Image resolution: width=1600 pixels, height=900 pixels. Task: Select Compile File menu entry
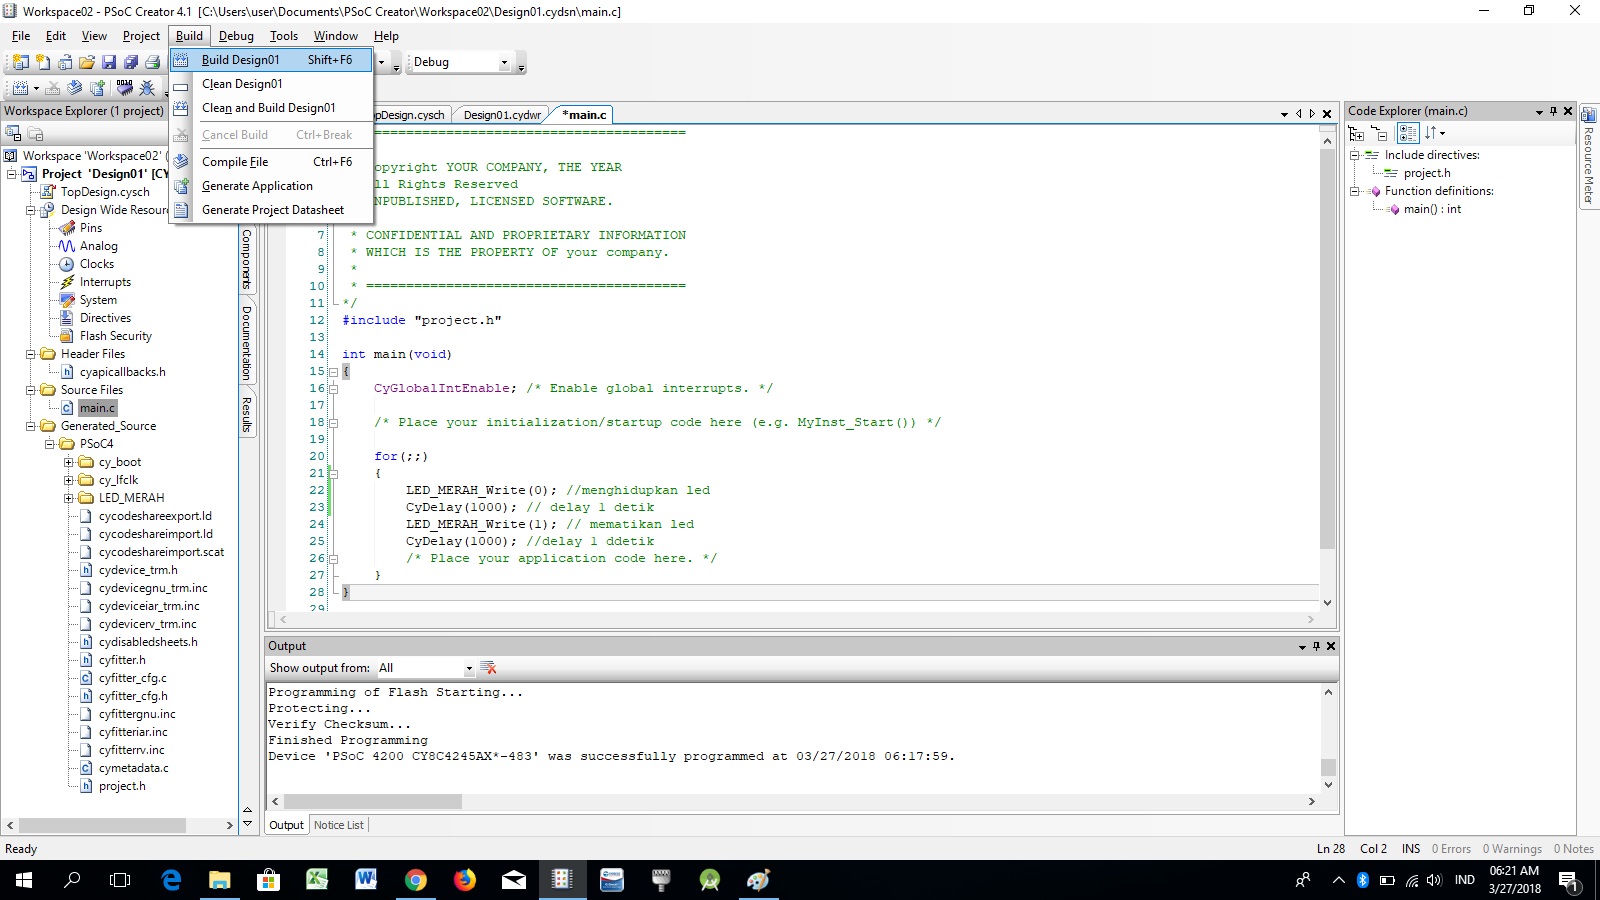point(271,162)
